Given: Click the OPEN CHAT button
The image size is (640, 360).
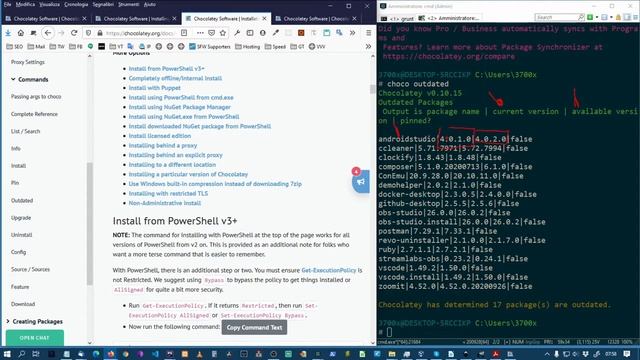Looking at the screenshot, I should (35, 338).
